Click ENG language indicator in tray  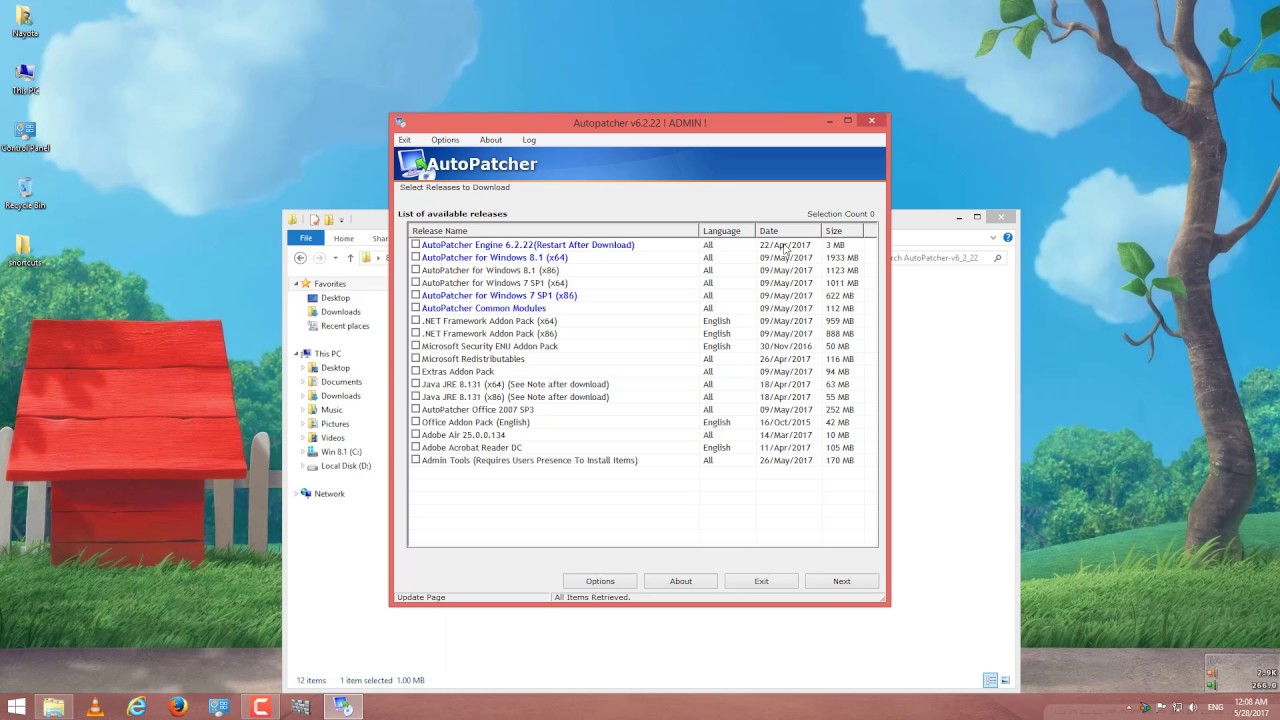tap(1215, 707)
